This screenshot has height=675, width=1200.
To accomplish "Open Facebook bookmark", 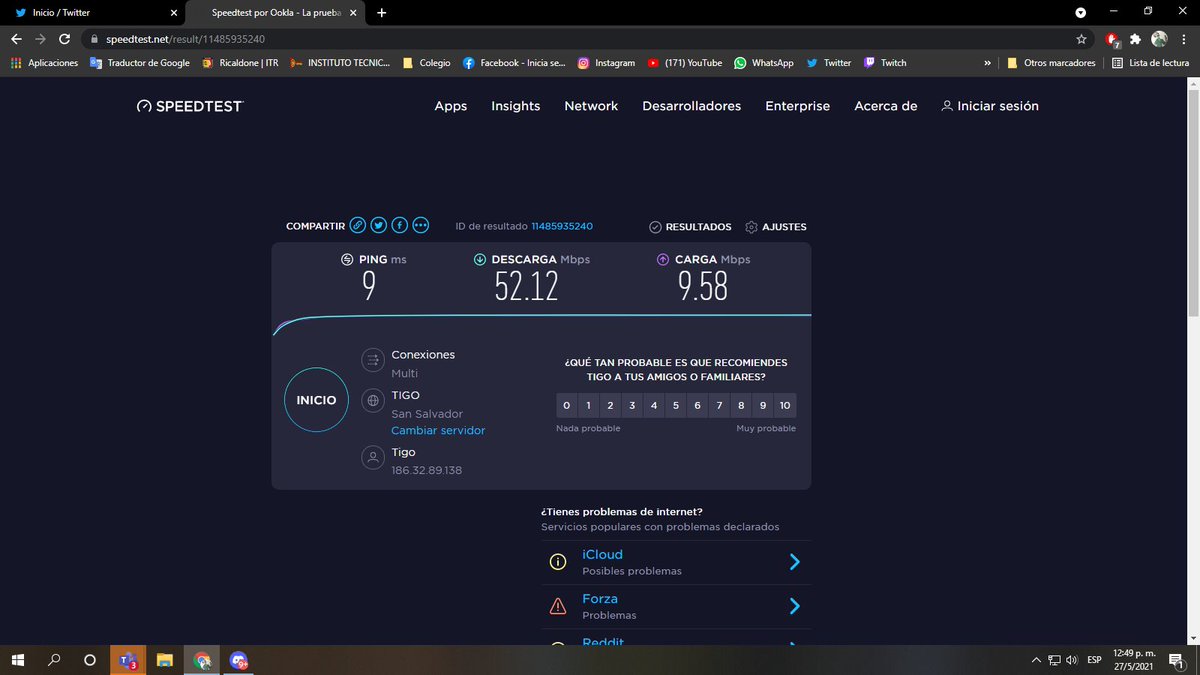I will pos(514,62).
